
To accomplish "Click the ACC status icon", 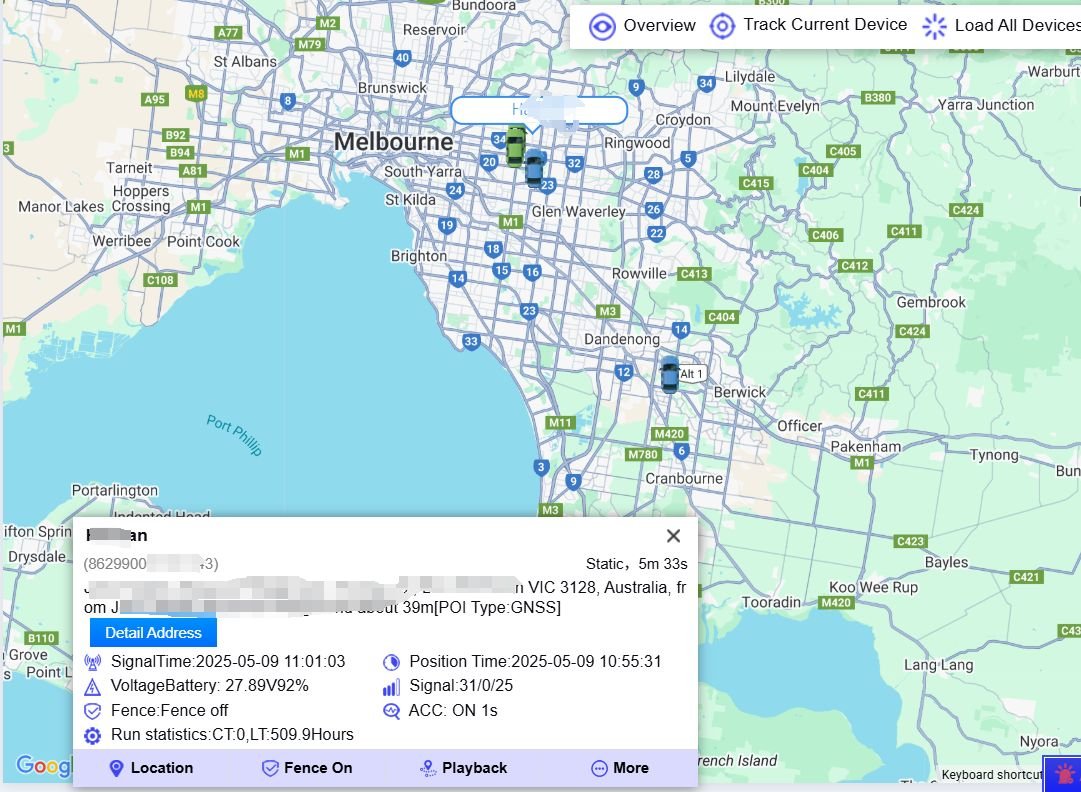I will (x=392, y=711).
